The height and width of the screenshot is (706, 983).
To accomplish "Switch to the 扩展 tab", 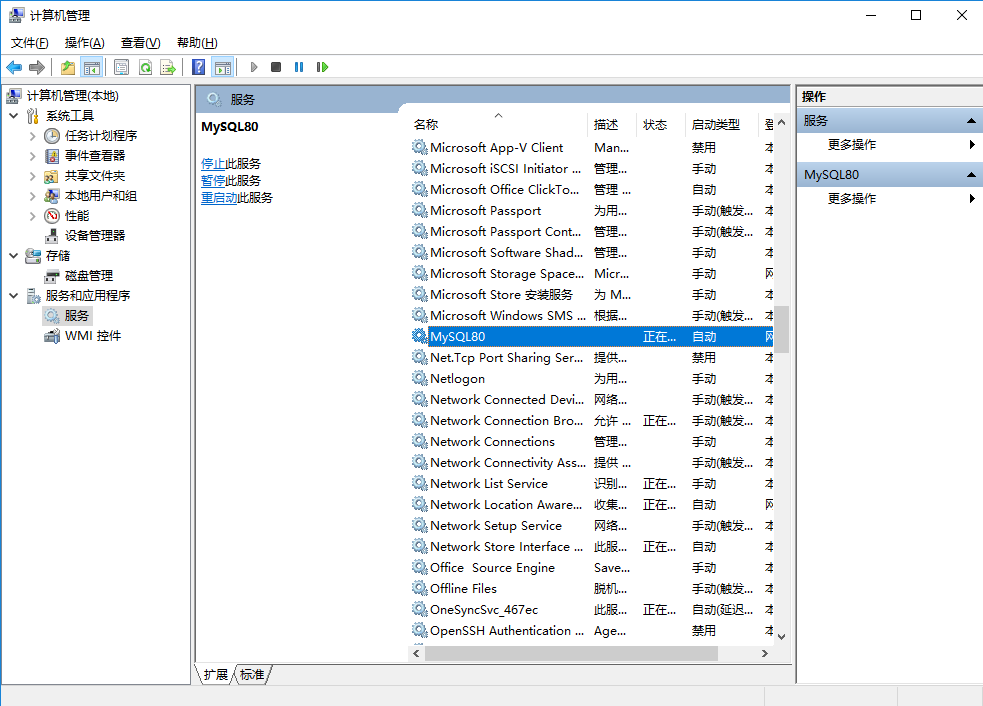I will (x=216, y=675).
